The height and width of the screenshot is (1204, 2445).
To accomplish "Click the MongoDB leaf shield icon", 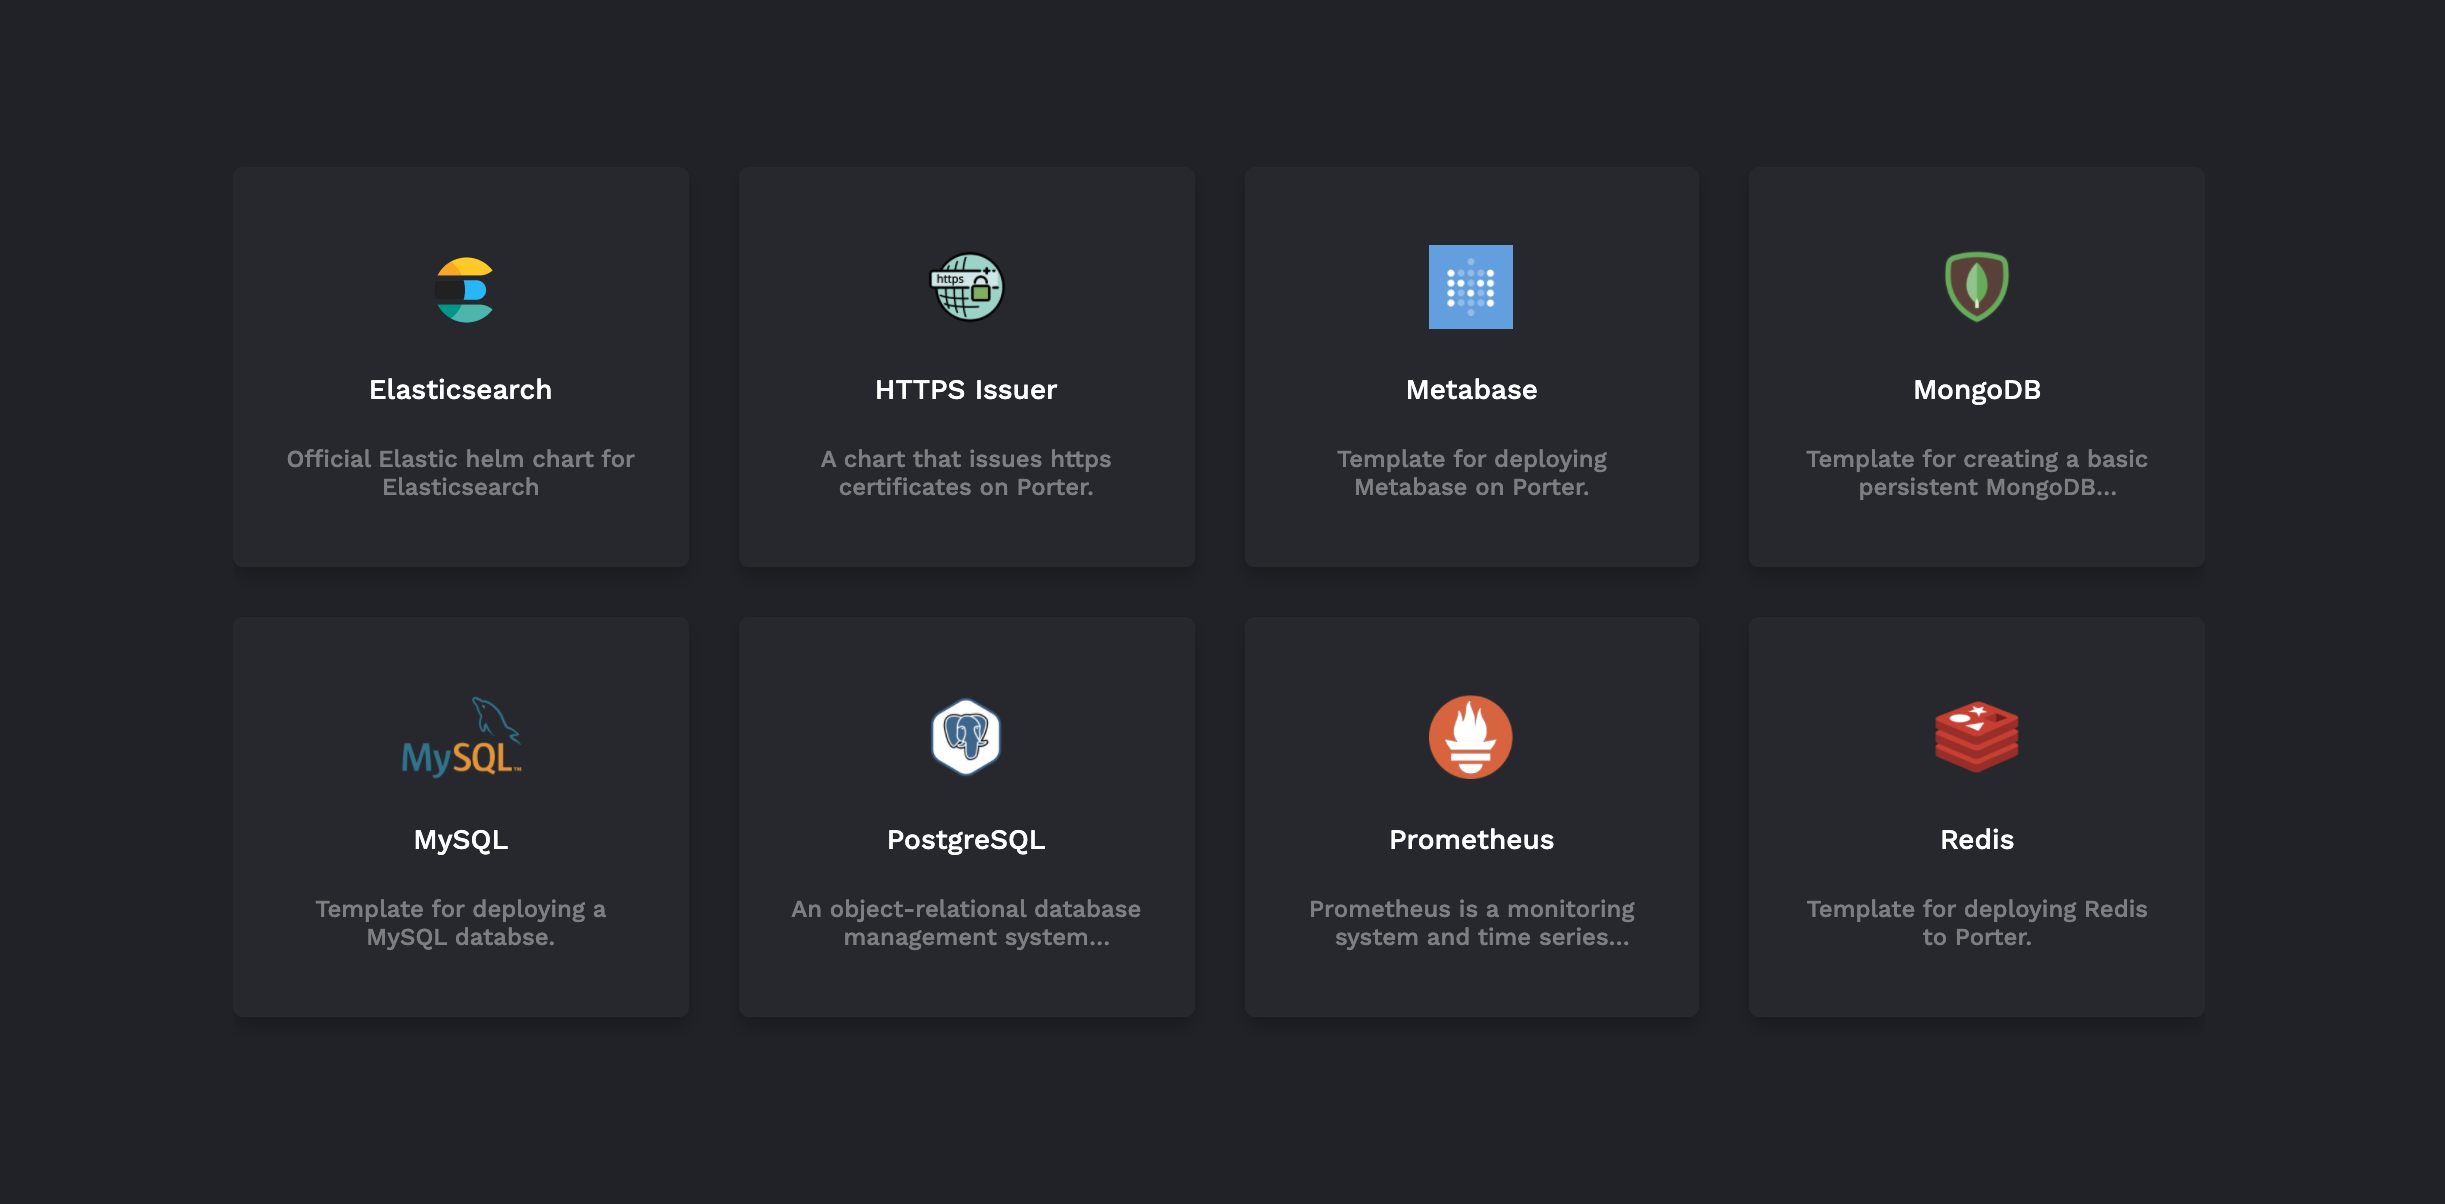I will 1976,286.
